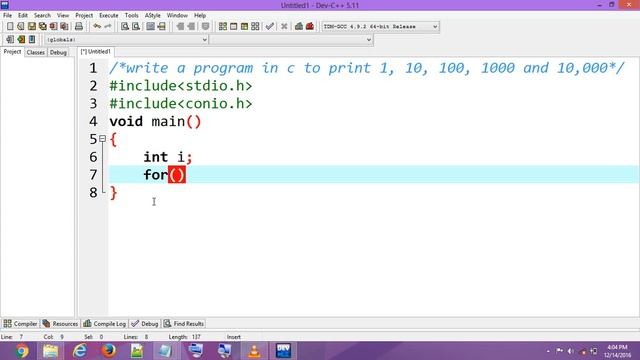Screen dimensions: 640x360
Task: Click the Replace magnifier icon
Action: [x=136, y=27]
